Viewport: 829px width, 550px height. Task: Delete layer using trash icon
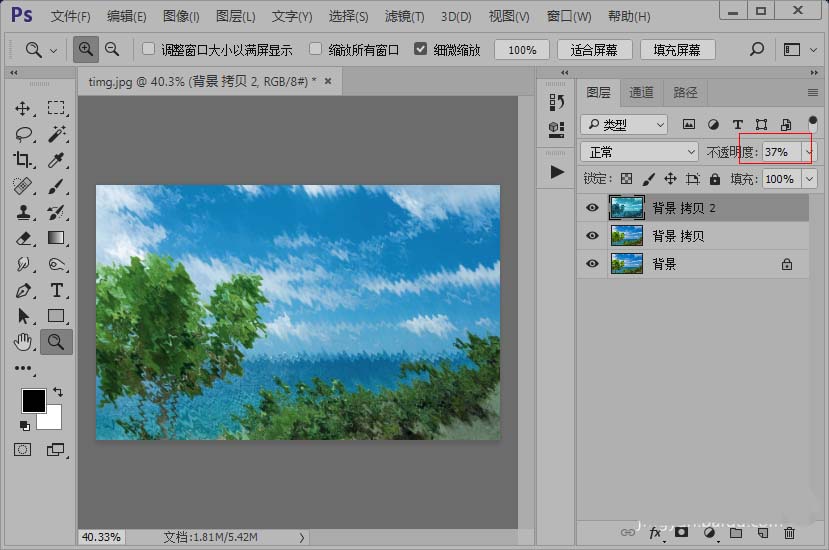tap(790, 533)
